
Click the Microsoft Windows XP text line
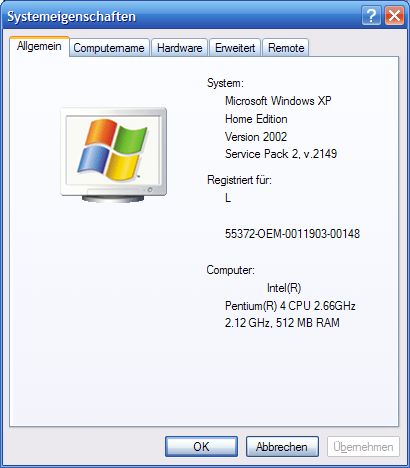click(x=278, y=101)
